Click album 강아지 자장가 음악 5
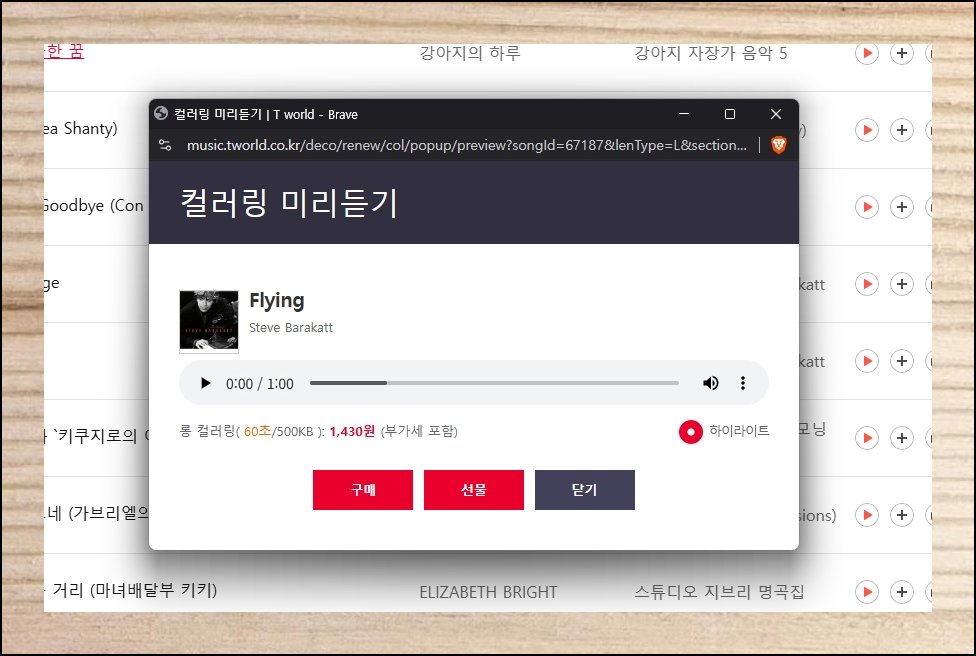The image size is (976, 656). coord(710,53)
